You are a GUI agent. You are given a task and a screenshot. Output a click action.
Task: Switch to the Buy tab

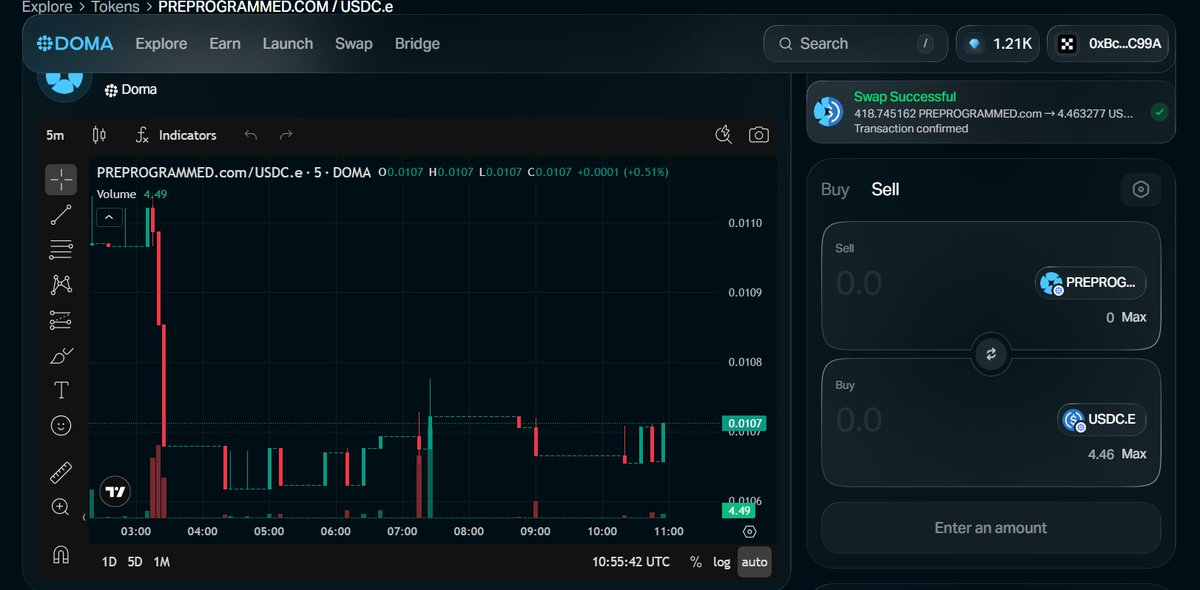coord(835,189)
